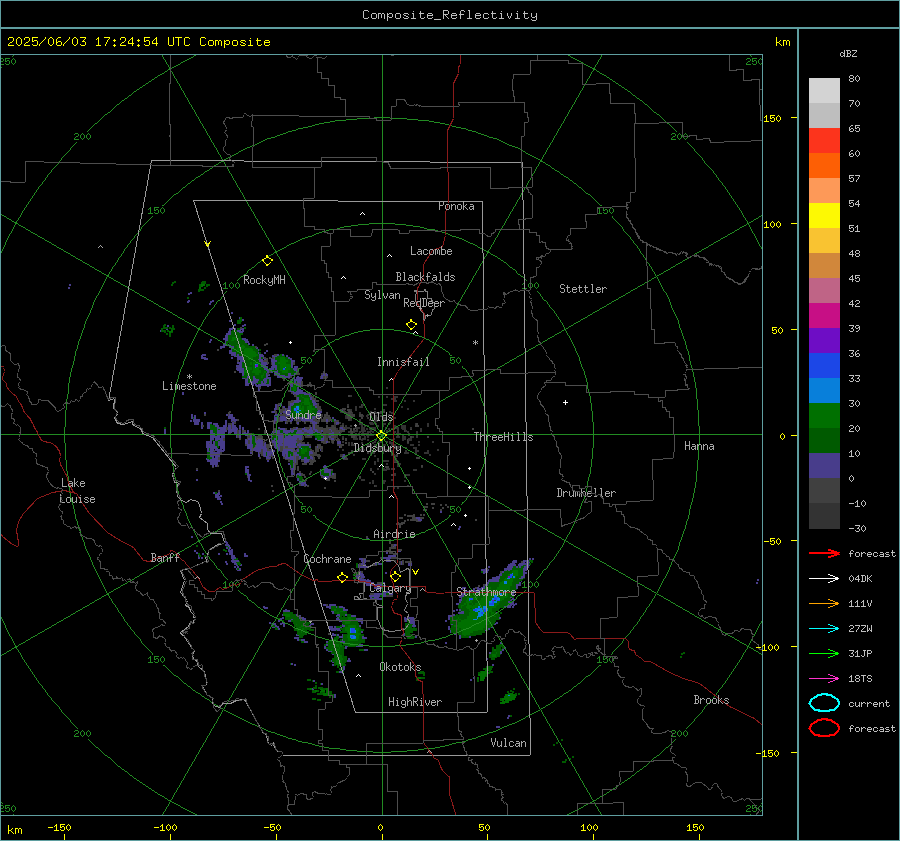Click the cyan current ellipse icon
Image resolution: width=900 pixels, height=841 pixels.
(x=824, y=703)
